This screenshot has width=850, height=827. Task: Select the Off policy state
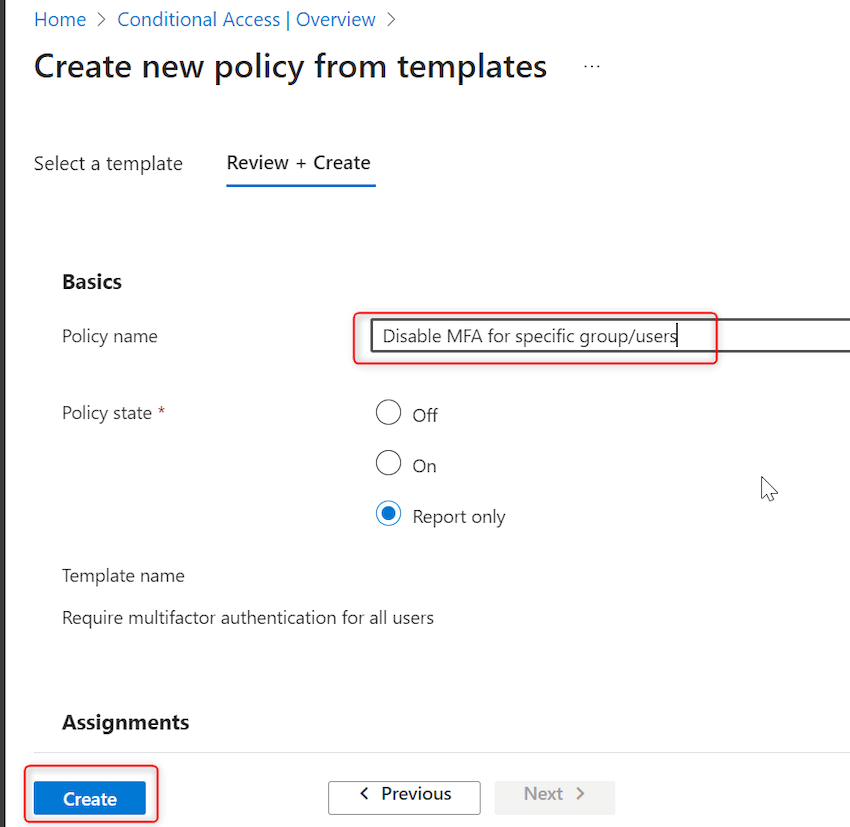[388, 412]
